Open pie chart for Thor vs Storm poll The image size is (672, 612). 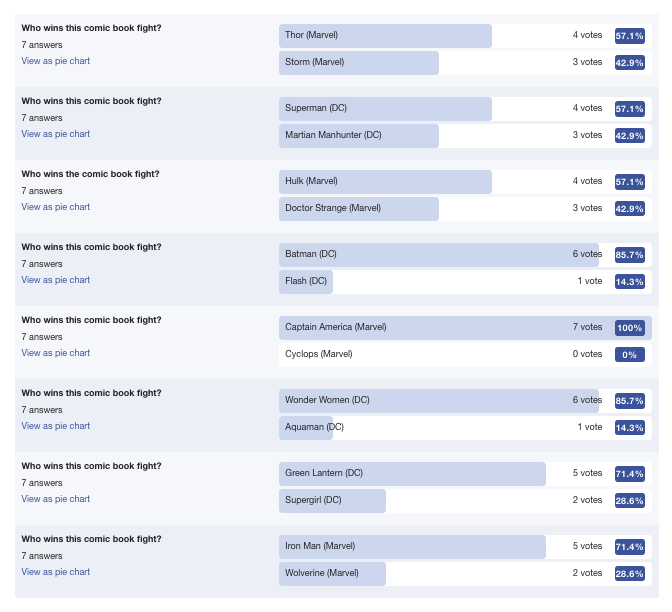click(x=56, y=61)
